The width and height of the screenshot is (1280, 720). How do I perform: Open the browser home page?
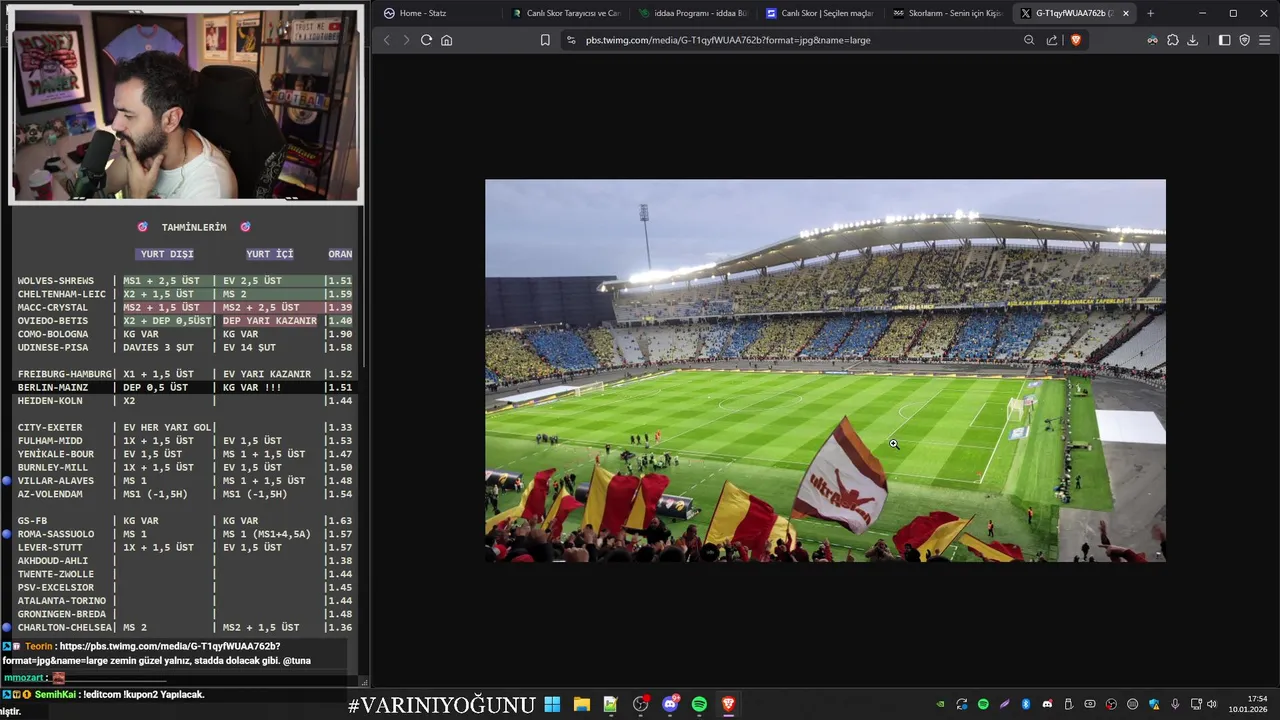click(446, 40)
